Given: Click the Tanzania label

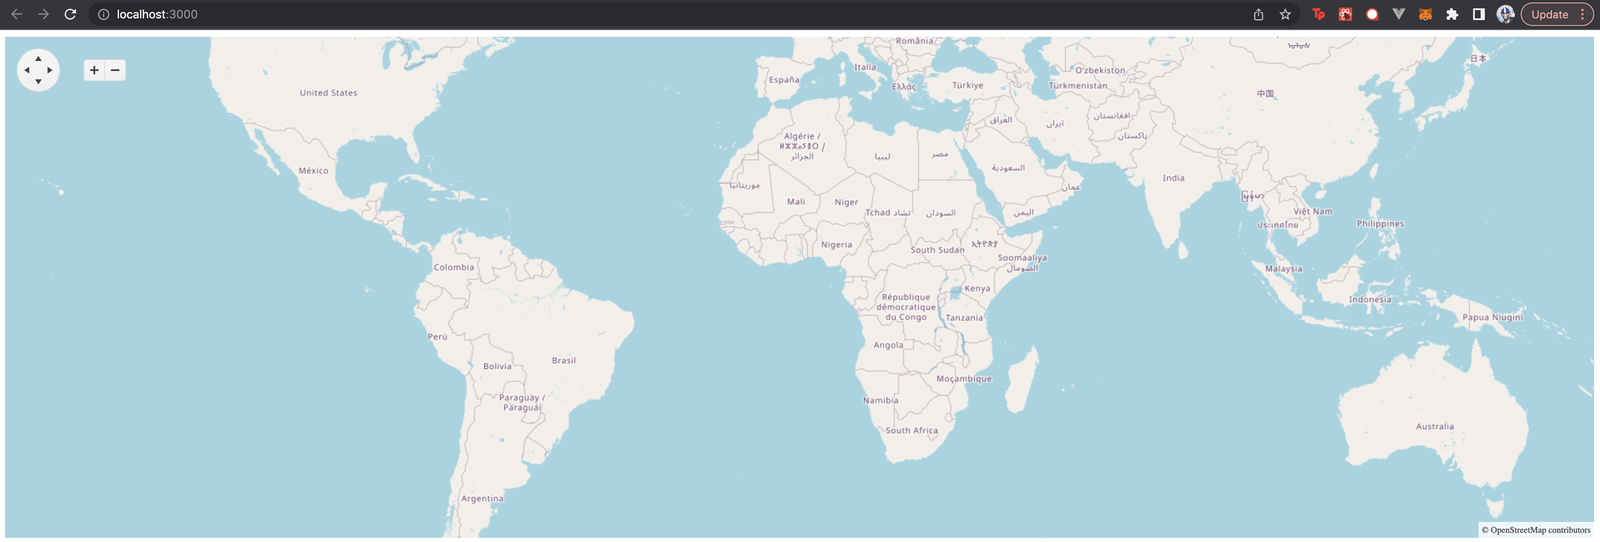Looking at the screenshot, I should pyautogui.click(x=964, y=317).
